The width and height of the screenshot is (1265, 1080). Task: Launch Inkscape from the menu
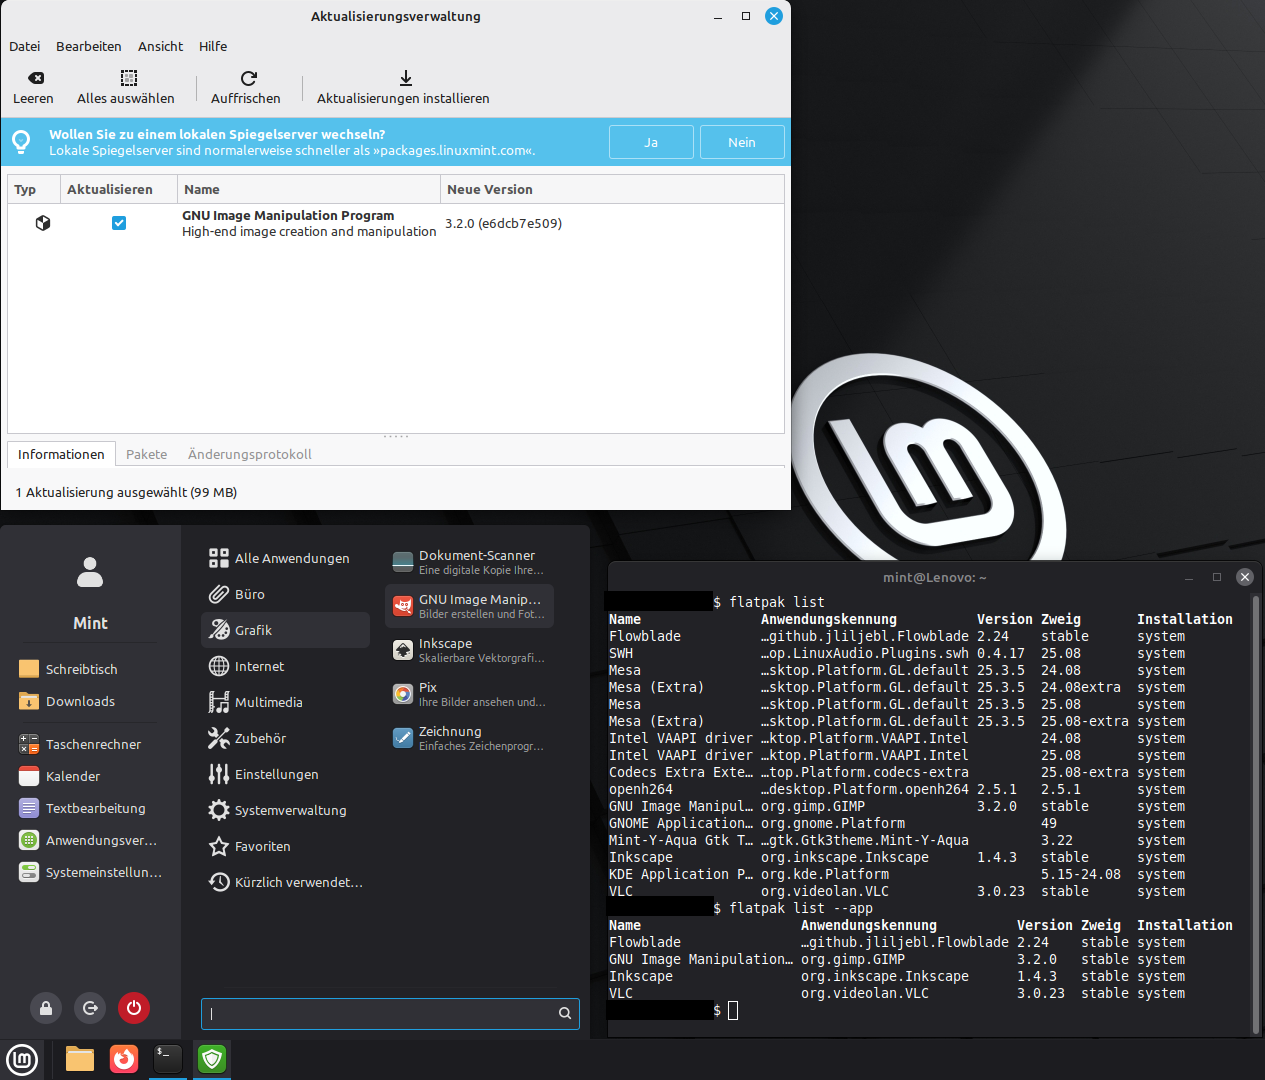click(x=469, y=650)
